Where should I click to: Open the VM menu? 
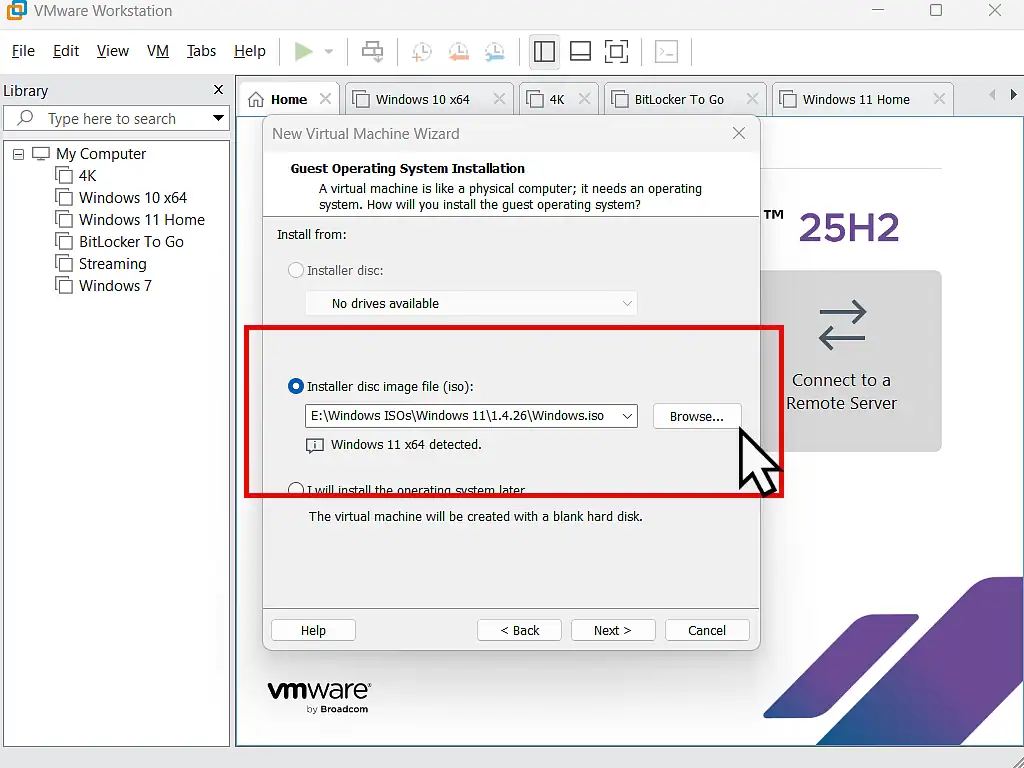tap(158, 51)
